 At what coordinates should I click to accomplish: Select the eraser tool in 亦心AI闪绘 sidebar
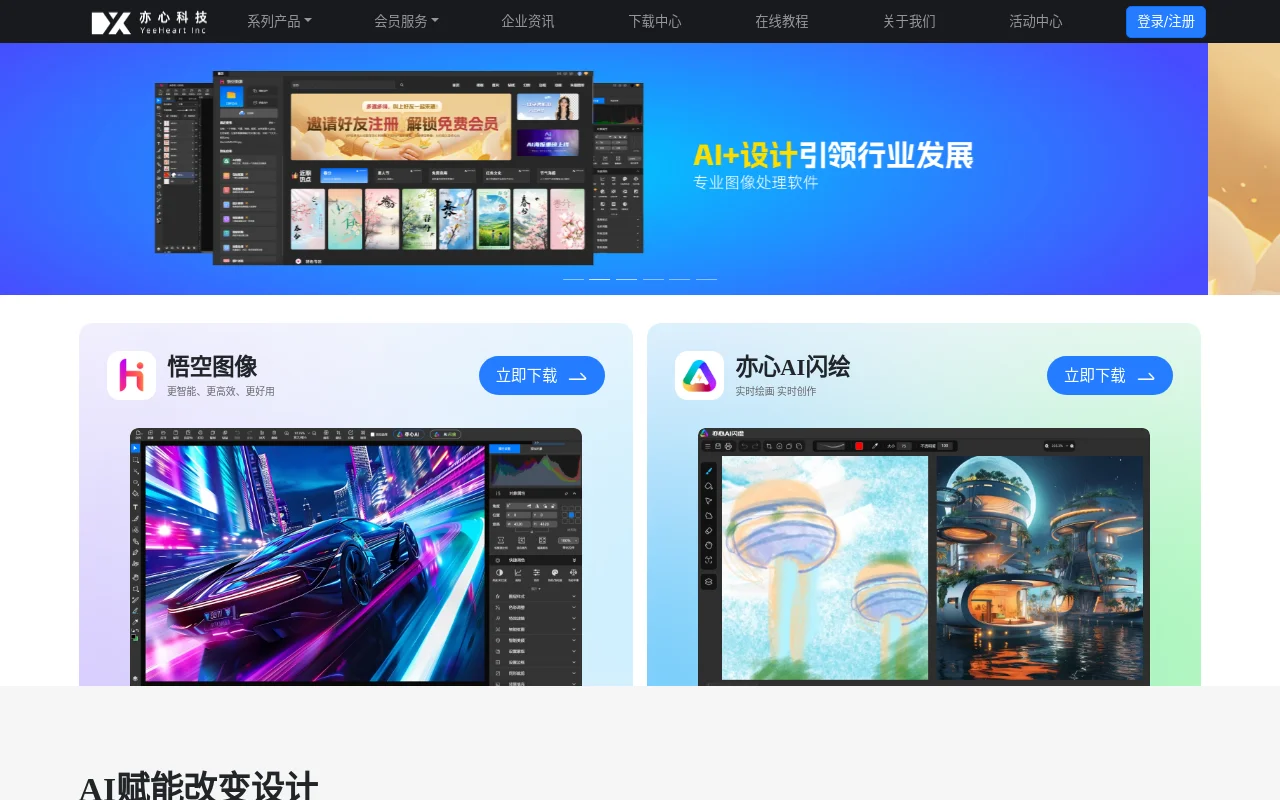[708, 530]
